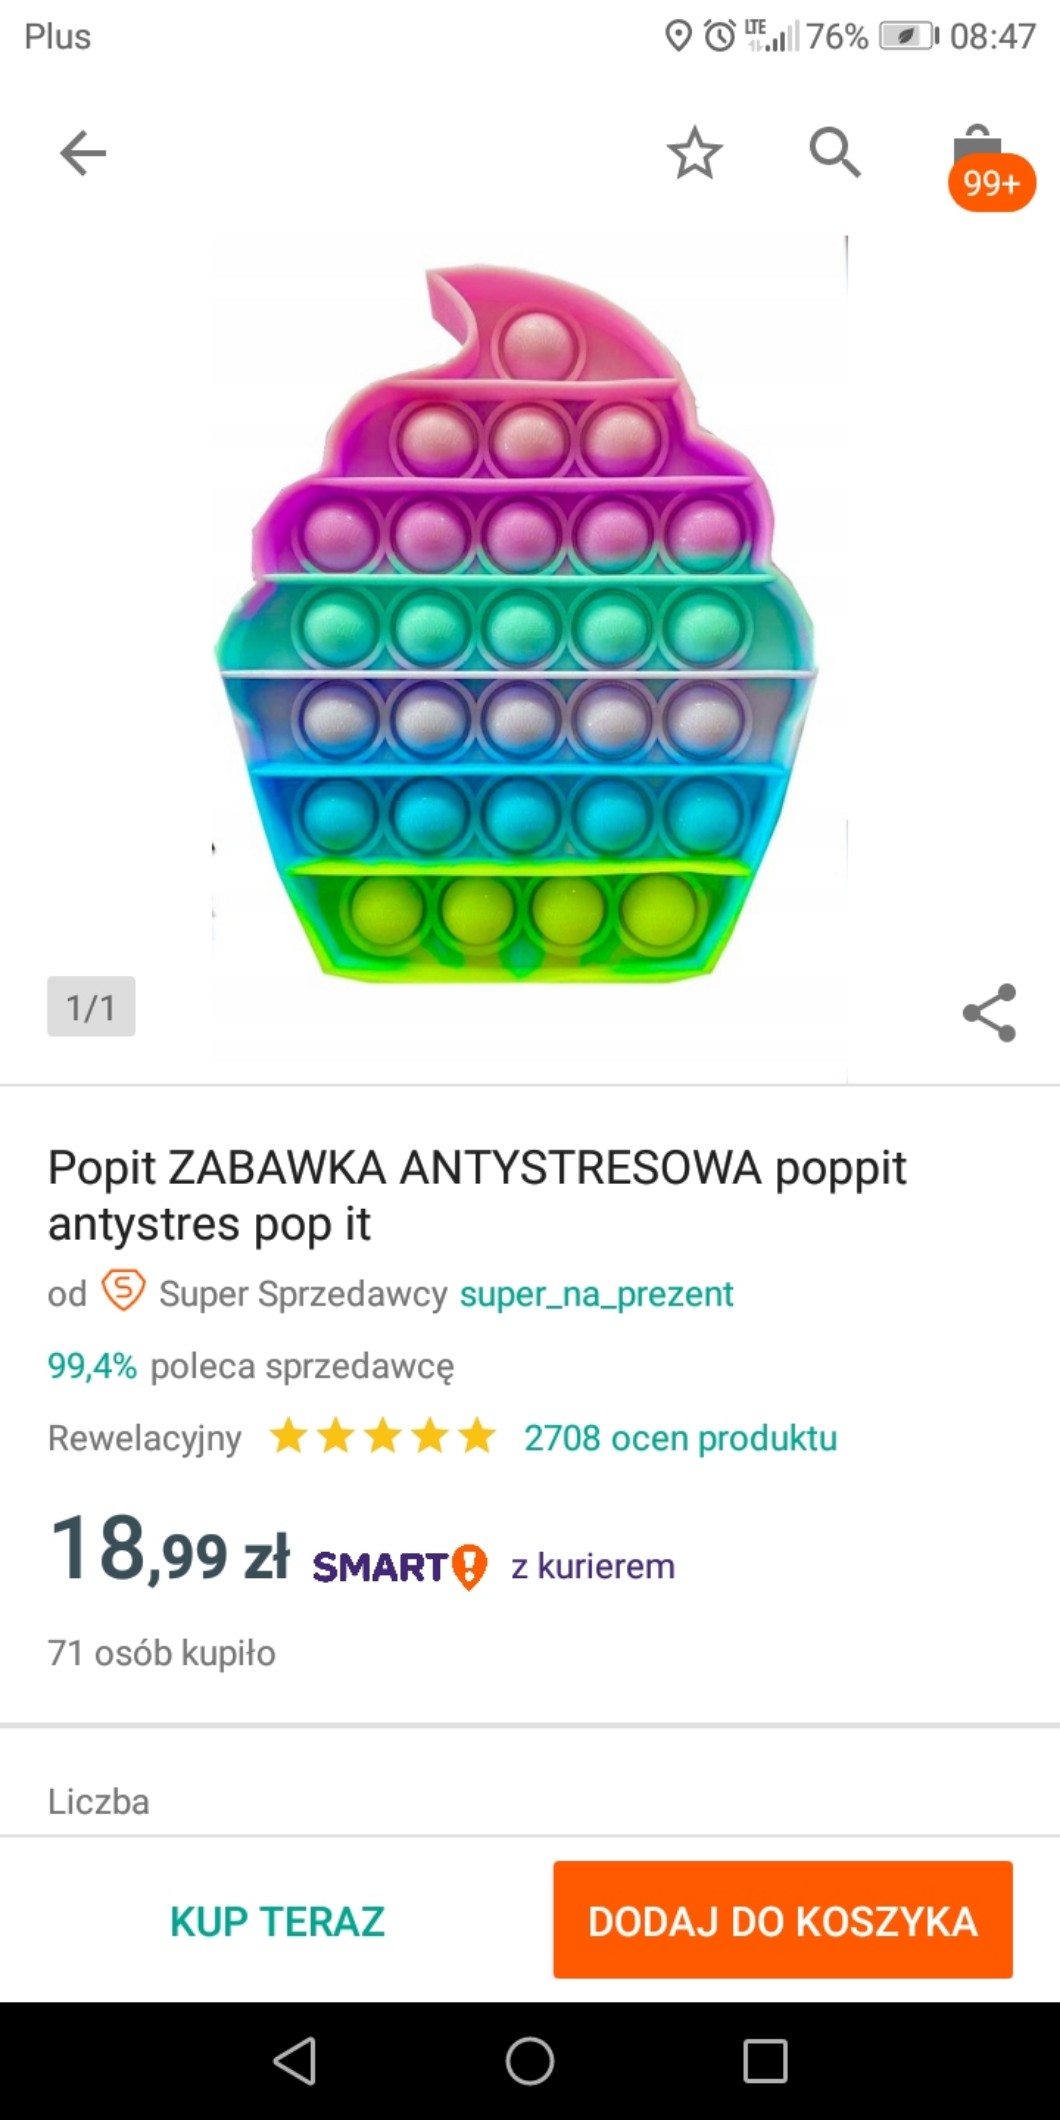Image resolution: width=1060 pixels, height=2120 pixels.
Task: Tap DODAJ DO KOSZYKA button
Action: tap(782, 1920)
